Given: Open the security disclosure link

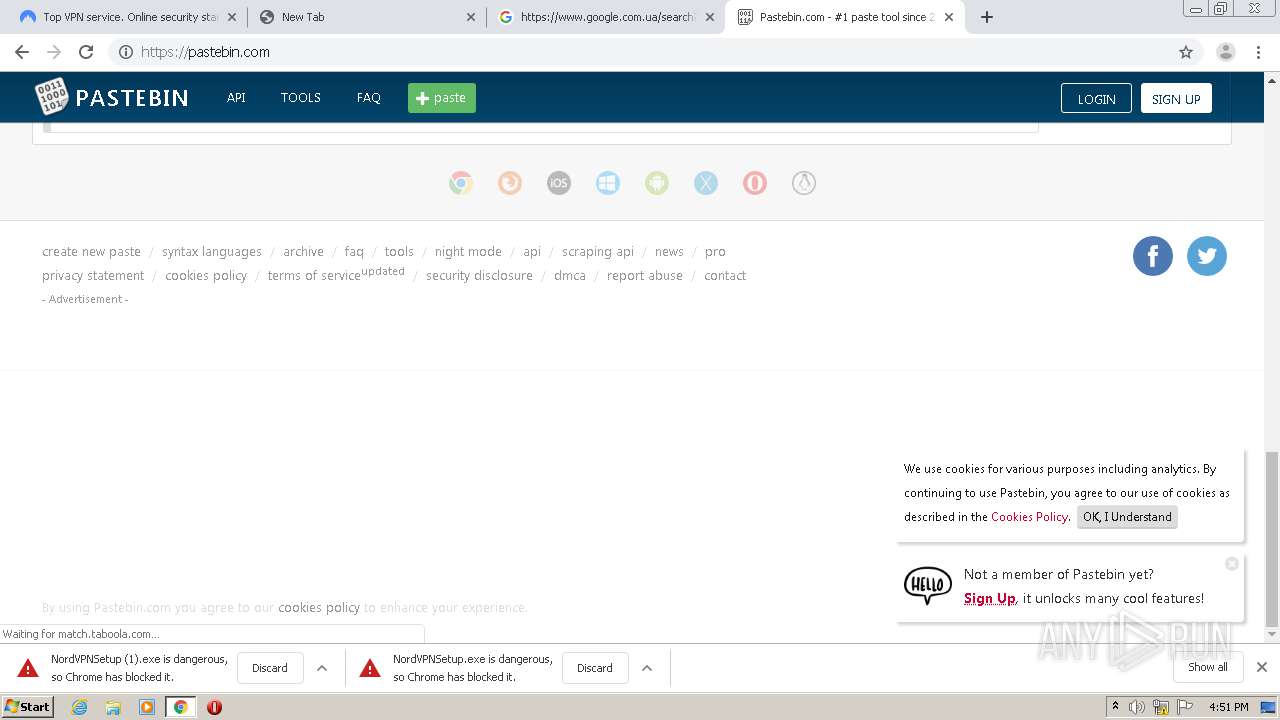Looking at the screenshot, I should point(479,276).
